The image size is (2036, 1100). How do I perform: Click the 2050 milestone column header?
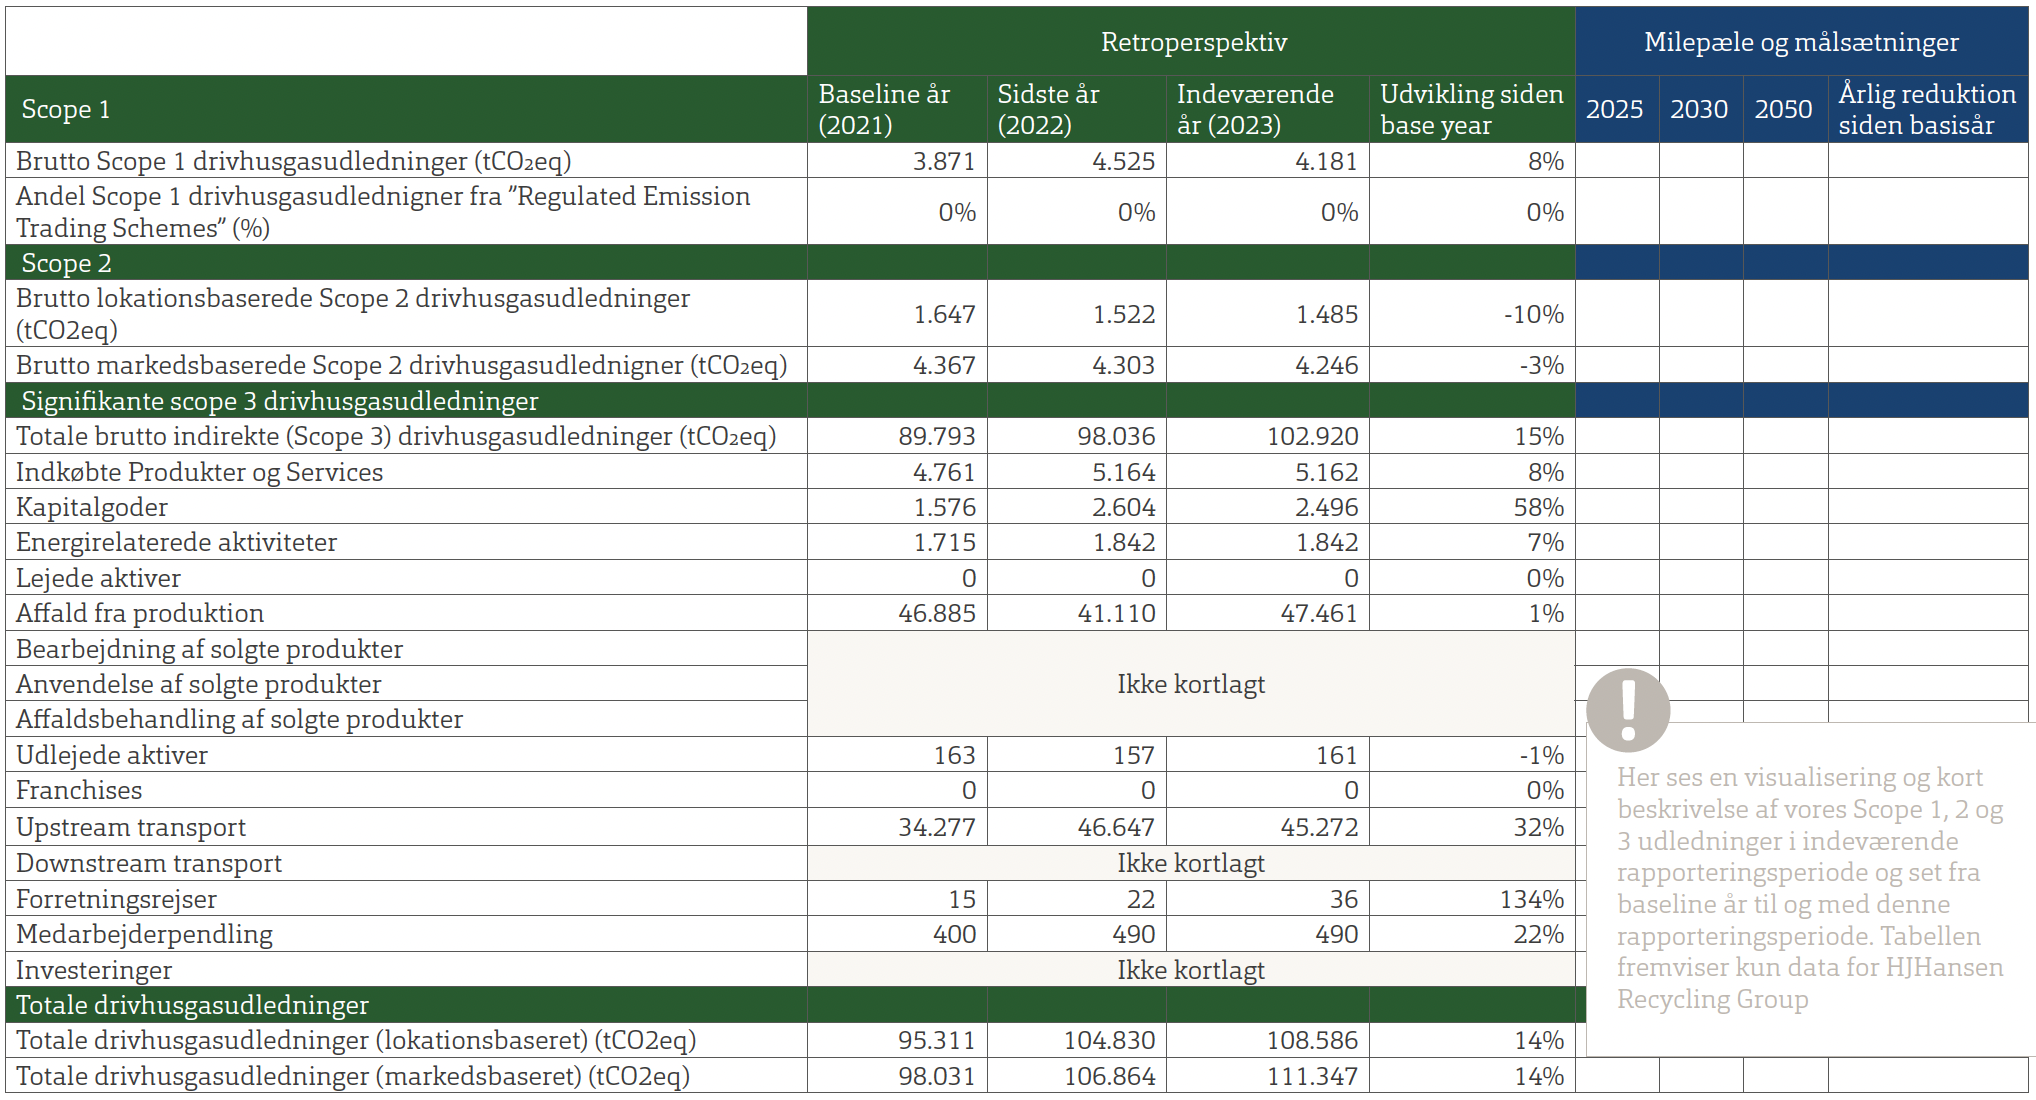(1783, 109)
